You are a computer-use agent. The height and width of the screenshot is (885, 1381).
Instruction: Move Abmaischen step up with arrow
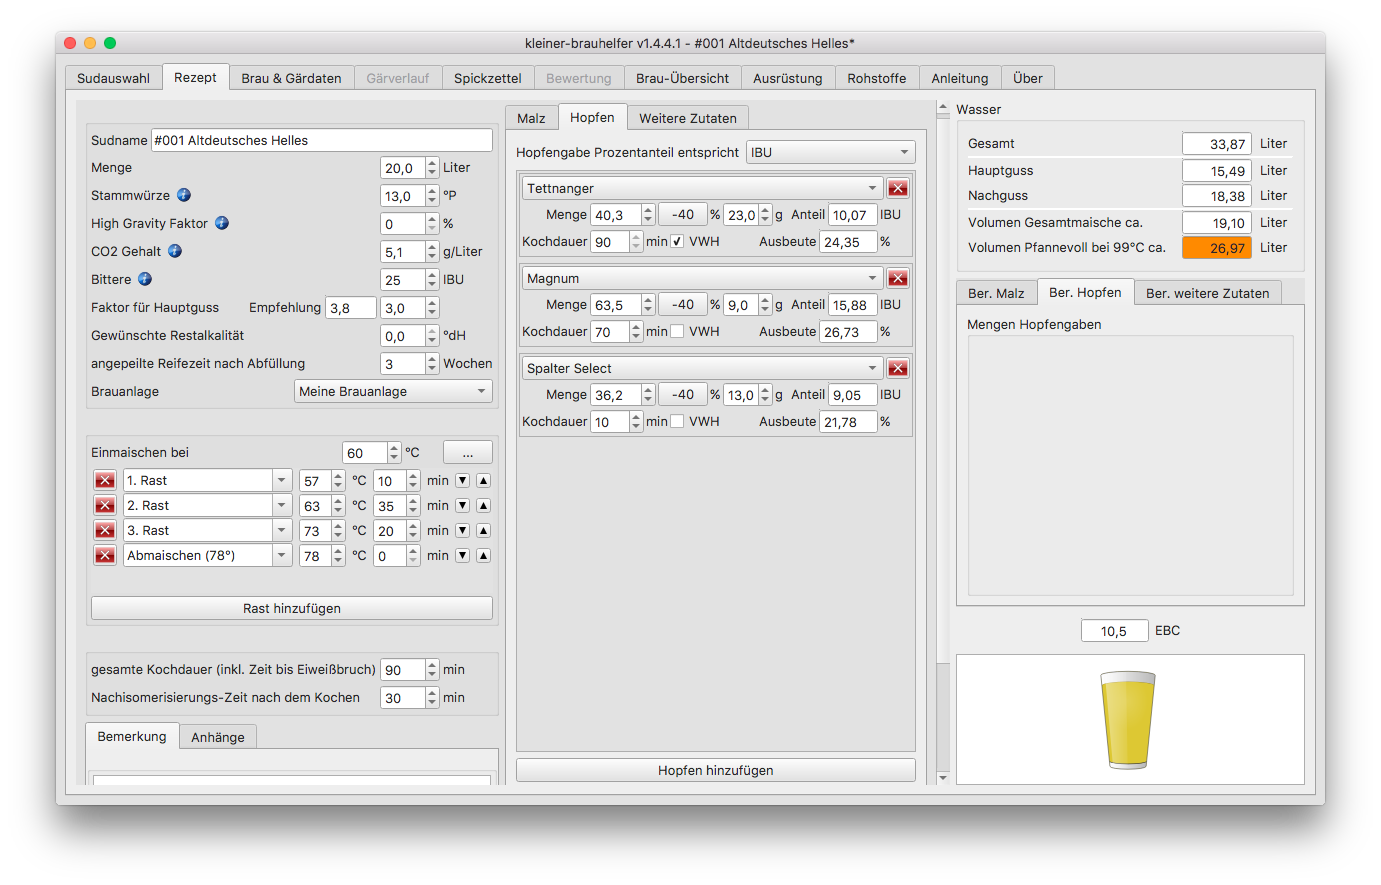(483, 556)
